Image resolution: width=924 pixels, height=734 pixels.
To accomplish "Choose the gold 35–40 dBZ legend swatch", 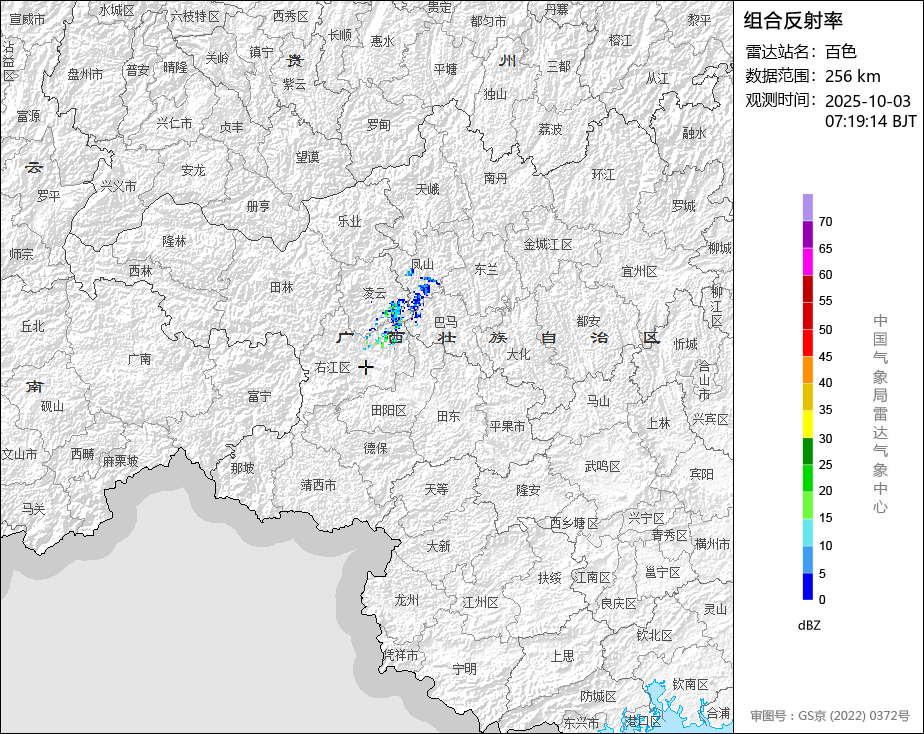I will click(807, 397).
